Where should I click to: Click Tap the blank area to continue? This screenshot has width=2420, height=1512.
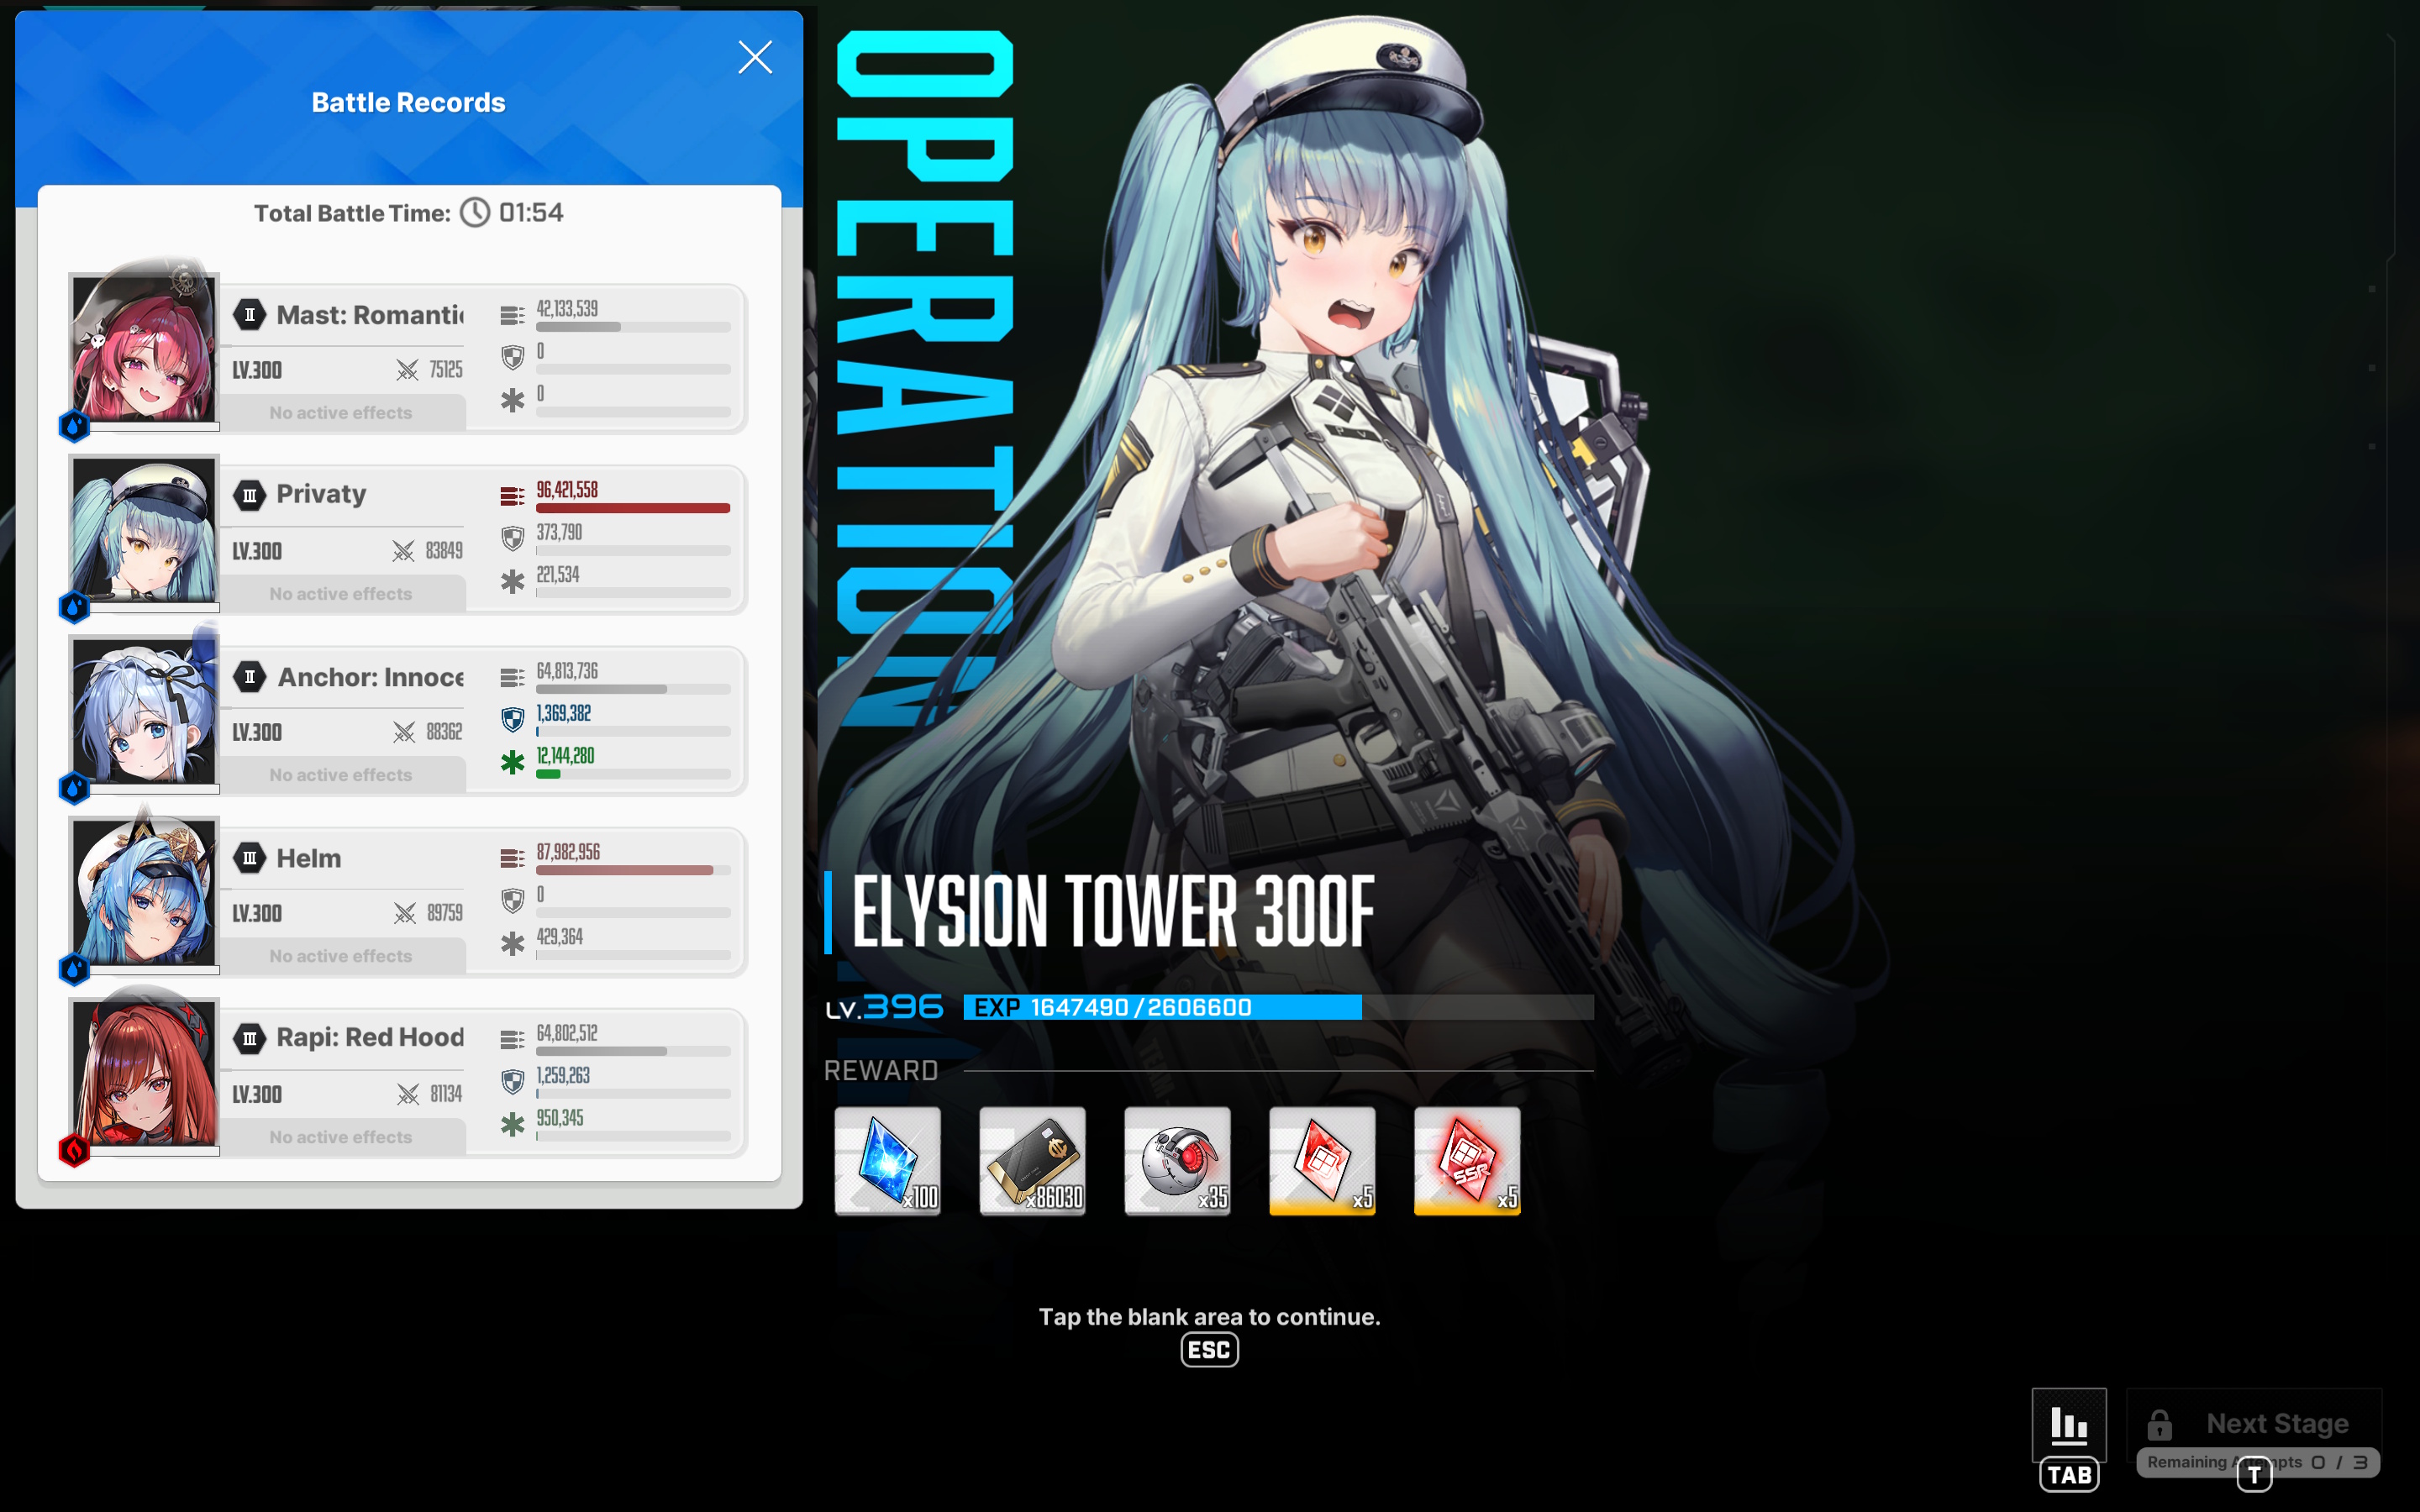click(x=1209, y=1316)
